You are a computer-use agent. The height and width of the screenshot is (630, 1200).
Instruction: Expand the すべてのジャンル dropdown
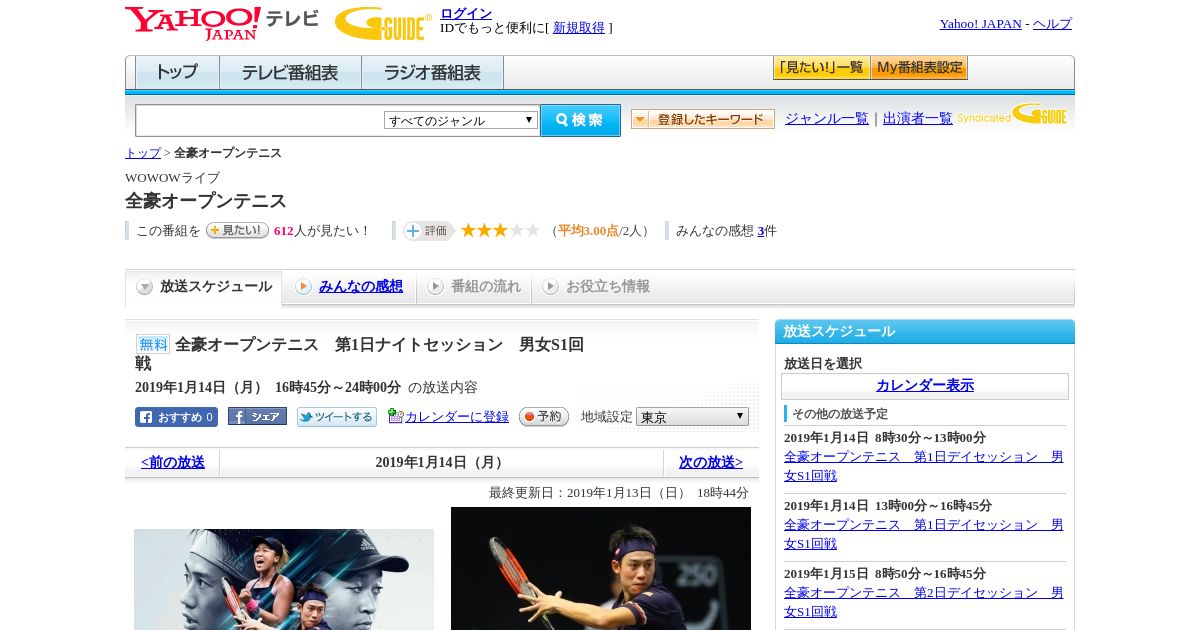click(x=461, y=120)
